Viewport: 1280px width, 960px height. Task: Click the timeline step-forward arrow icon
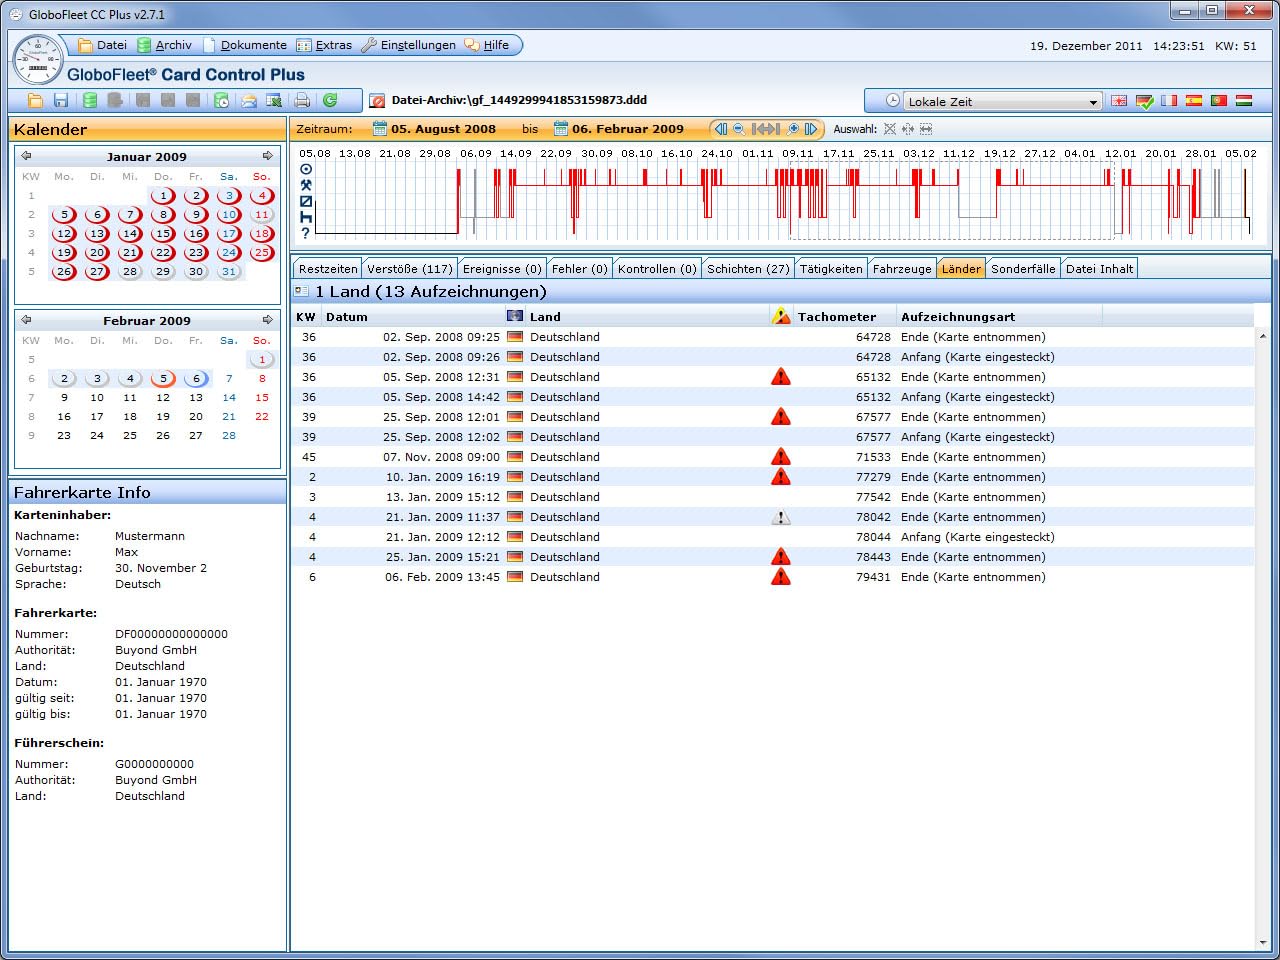click(811, 129)
